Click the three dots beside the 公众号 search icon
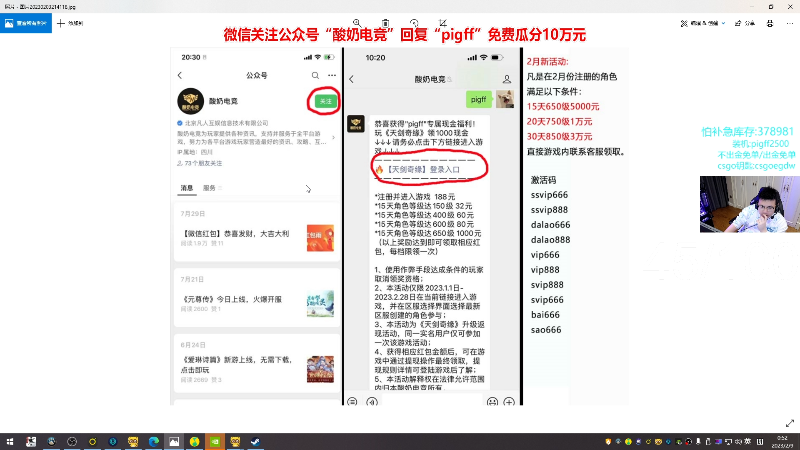The width and height of the screenshot is (800, 450). pyautogui.click(x=332, y=76)
